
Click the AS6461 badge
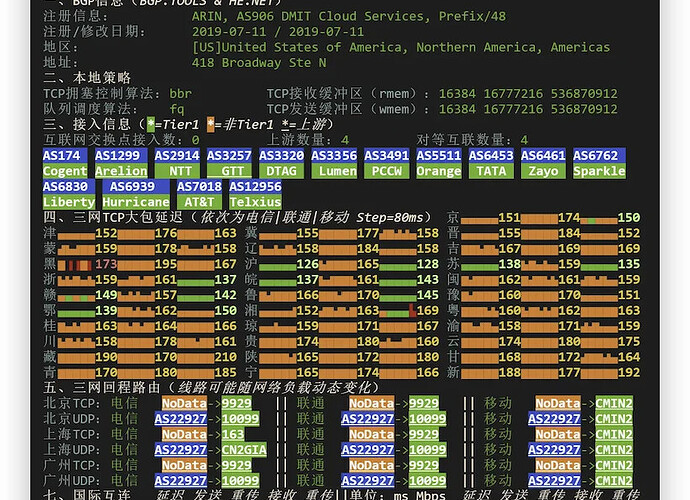coord(543,155)
